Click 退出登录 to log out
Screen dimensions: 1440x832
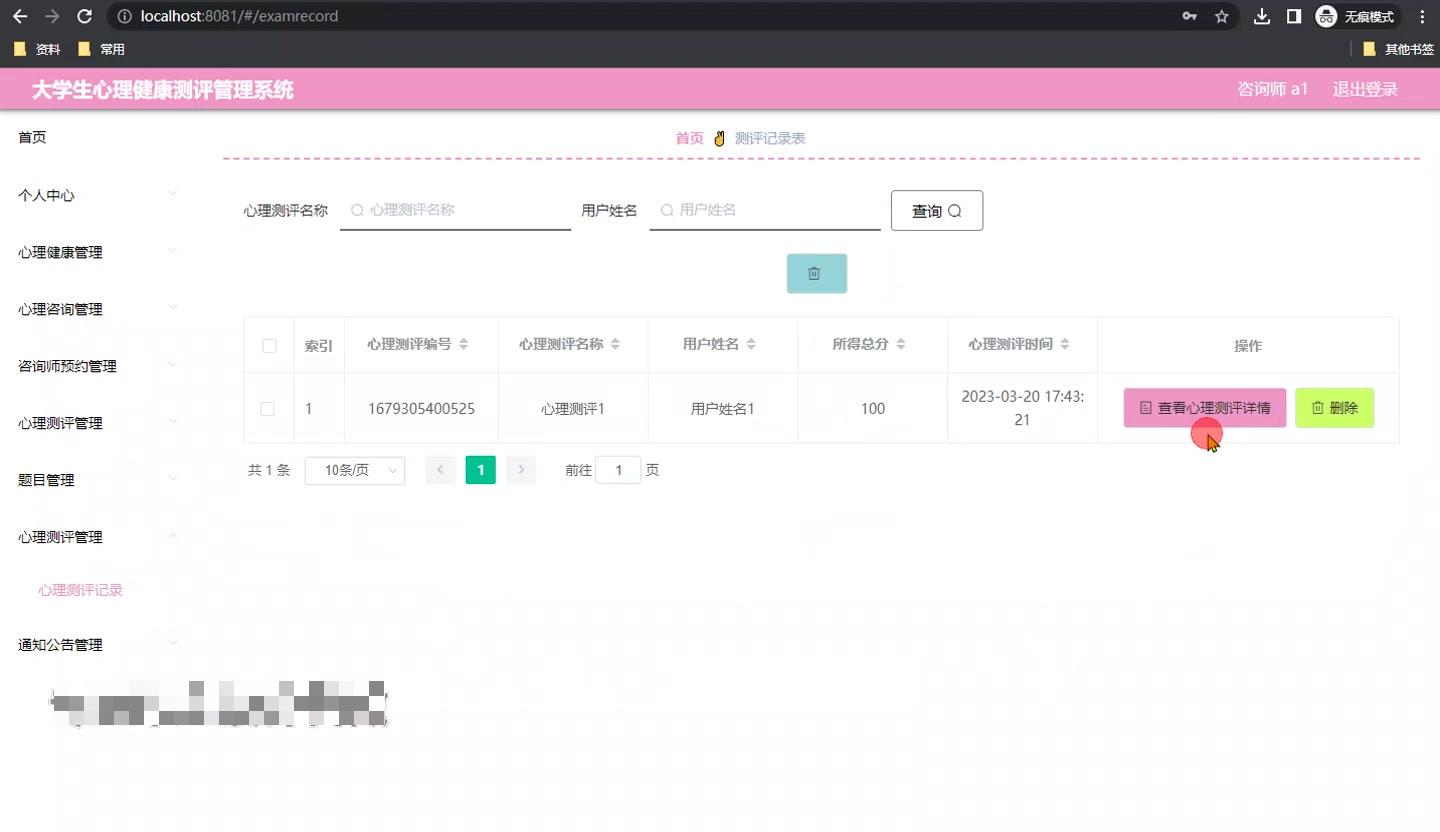tap(1364, 89)
